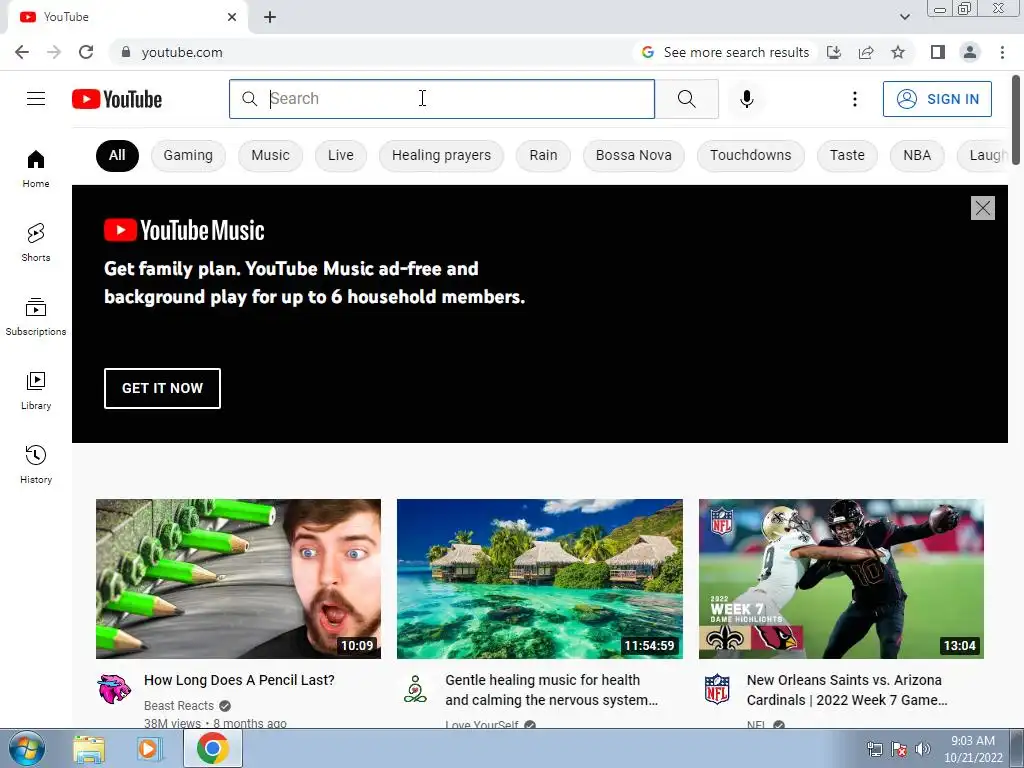View site info lock icon
Viewport: 1024px width, 768px height.
click(126, 52)
